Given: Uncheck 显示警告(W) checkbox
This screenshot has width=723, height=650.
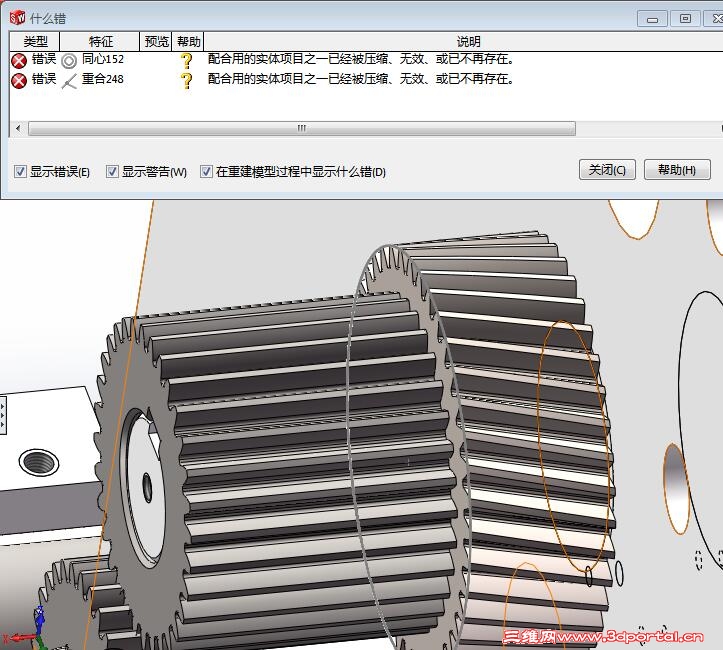Looking at the screenshot, I should (x=112, y=172).
